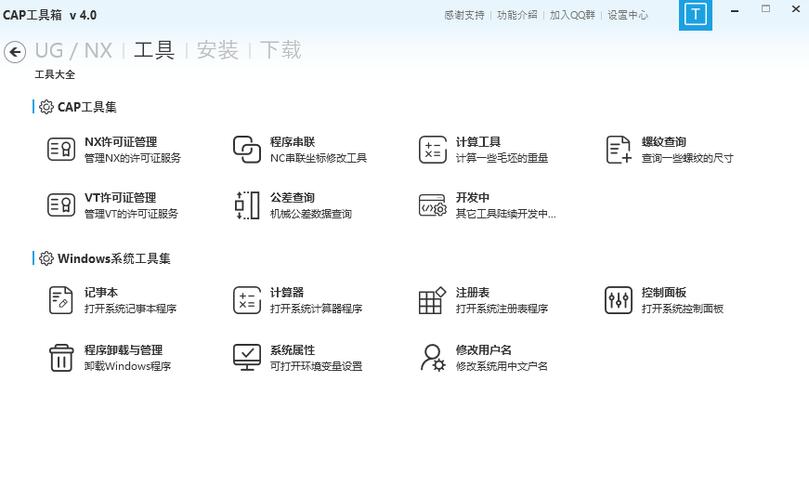Open the 注册表 registry editor icon
Screen dimensions: 809x500
point(432,300)
